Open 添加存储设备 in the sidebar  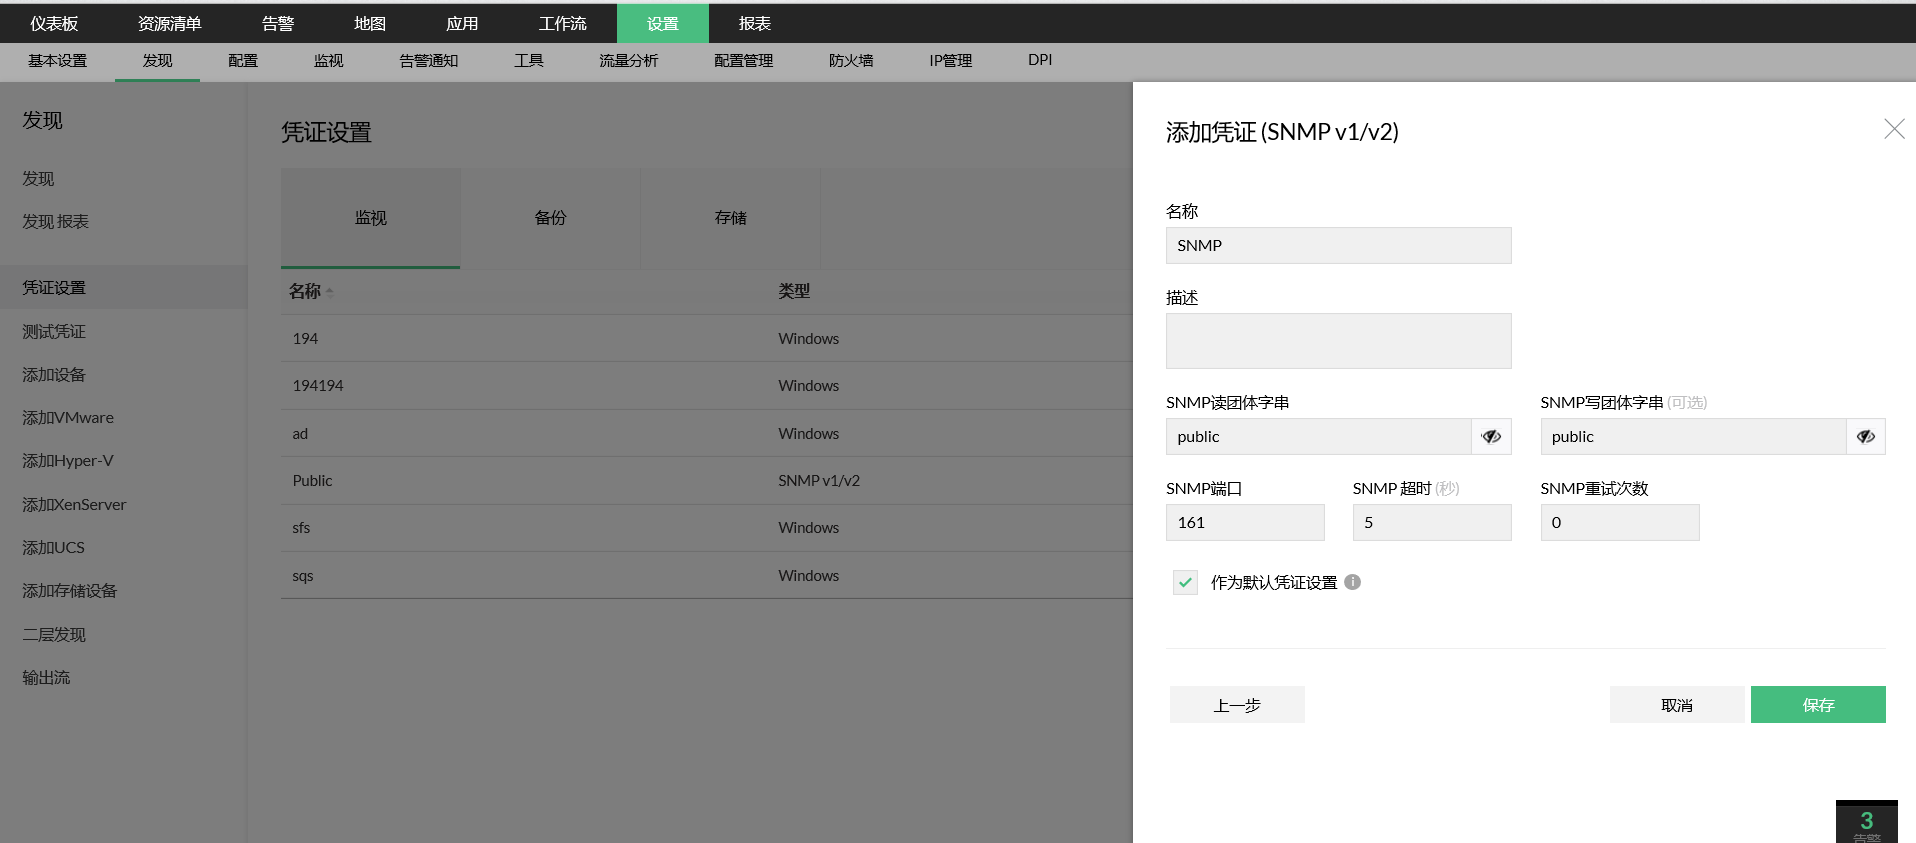coord(70,591)
